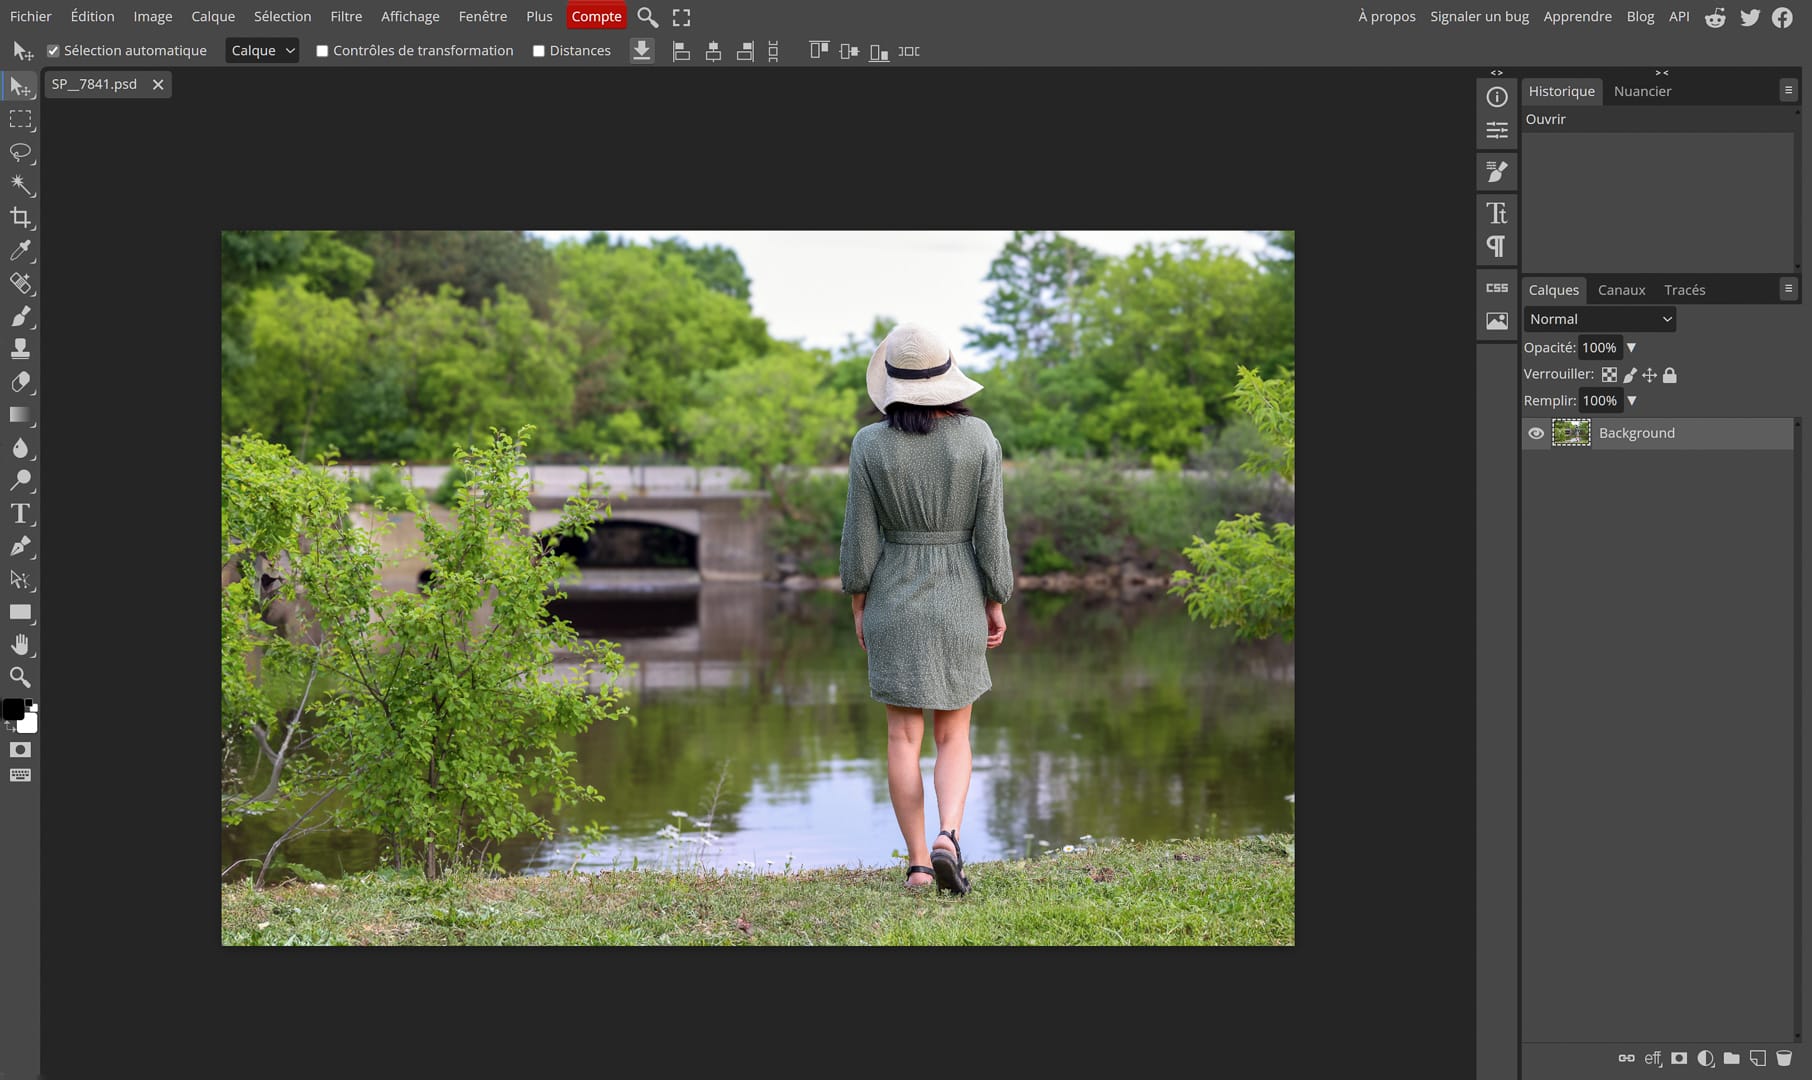Pick the Eyedropper tool
1812x1080 pixels.
pyautogui.click(x=20, y=251)
